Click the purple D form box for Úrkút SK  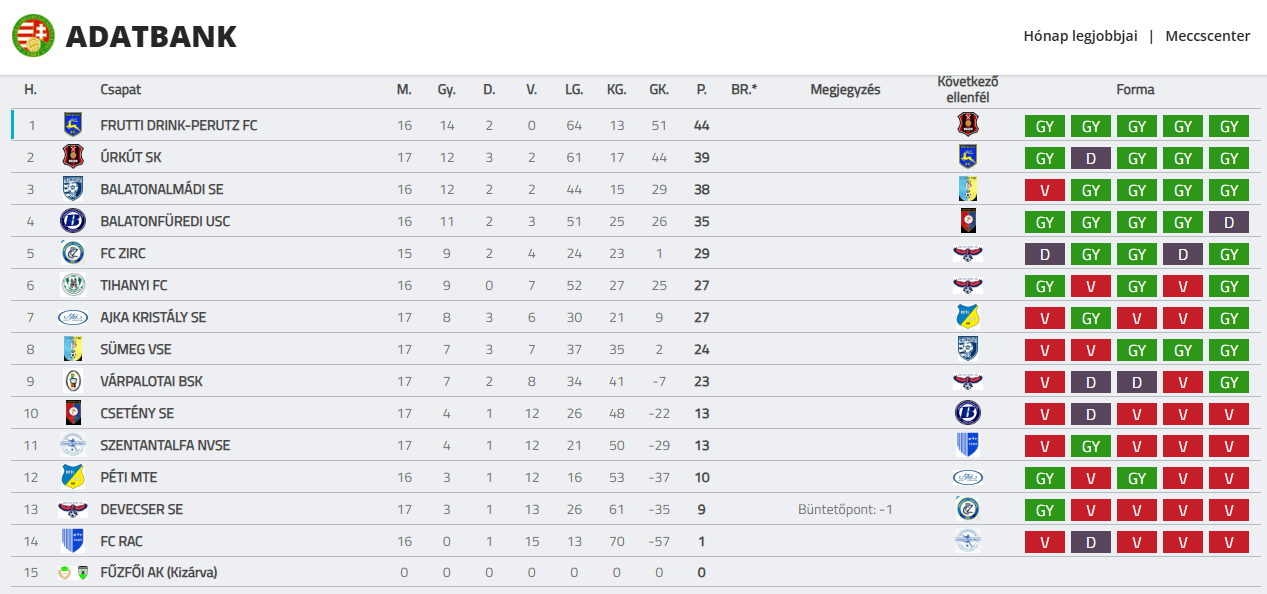pyautogui.click(x=1090, y=158)
